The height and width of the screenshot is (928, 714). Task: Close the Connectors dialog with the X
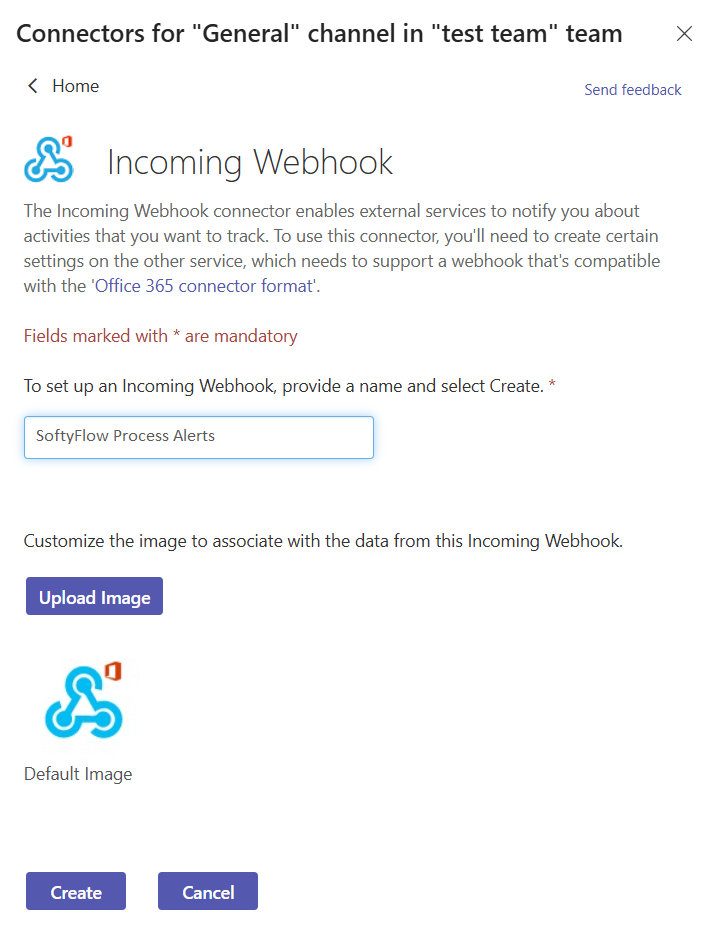click(x=684, y=34)
